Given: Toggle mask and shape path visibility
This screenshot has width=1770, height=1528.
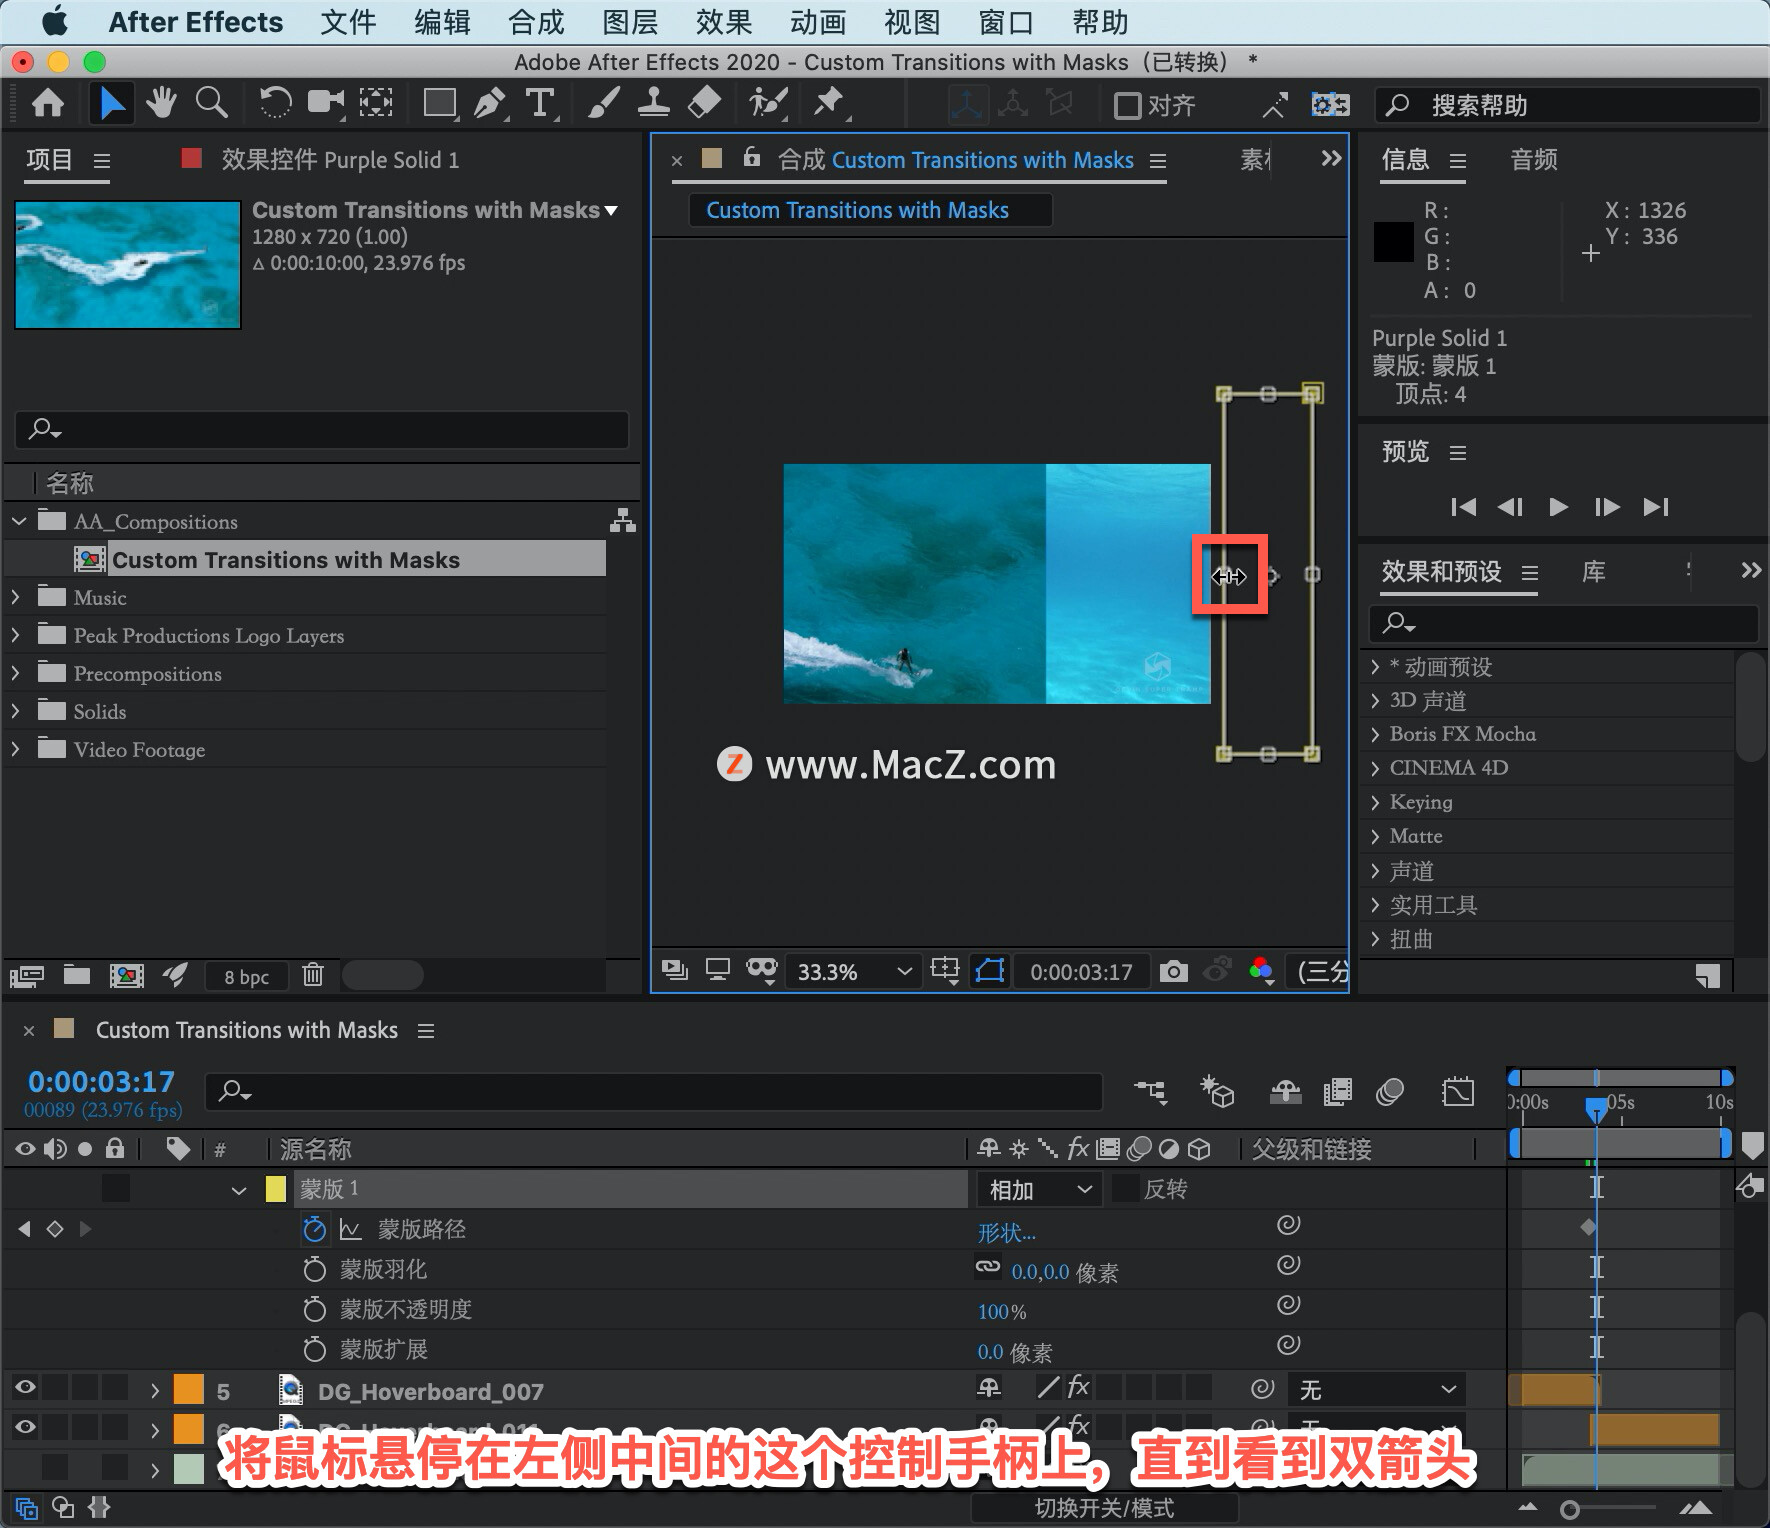Looking at the screenshot, I should pos(990,971).
